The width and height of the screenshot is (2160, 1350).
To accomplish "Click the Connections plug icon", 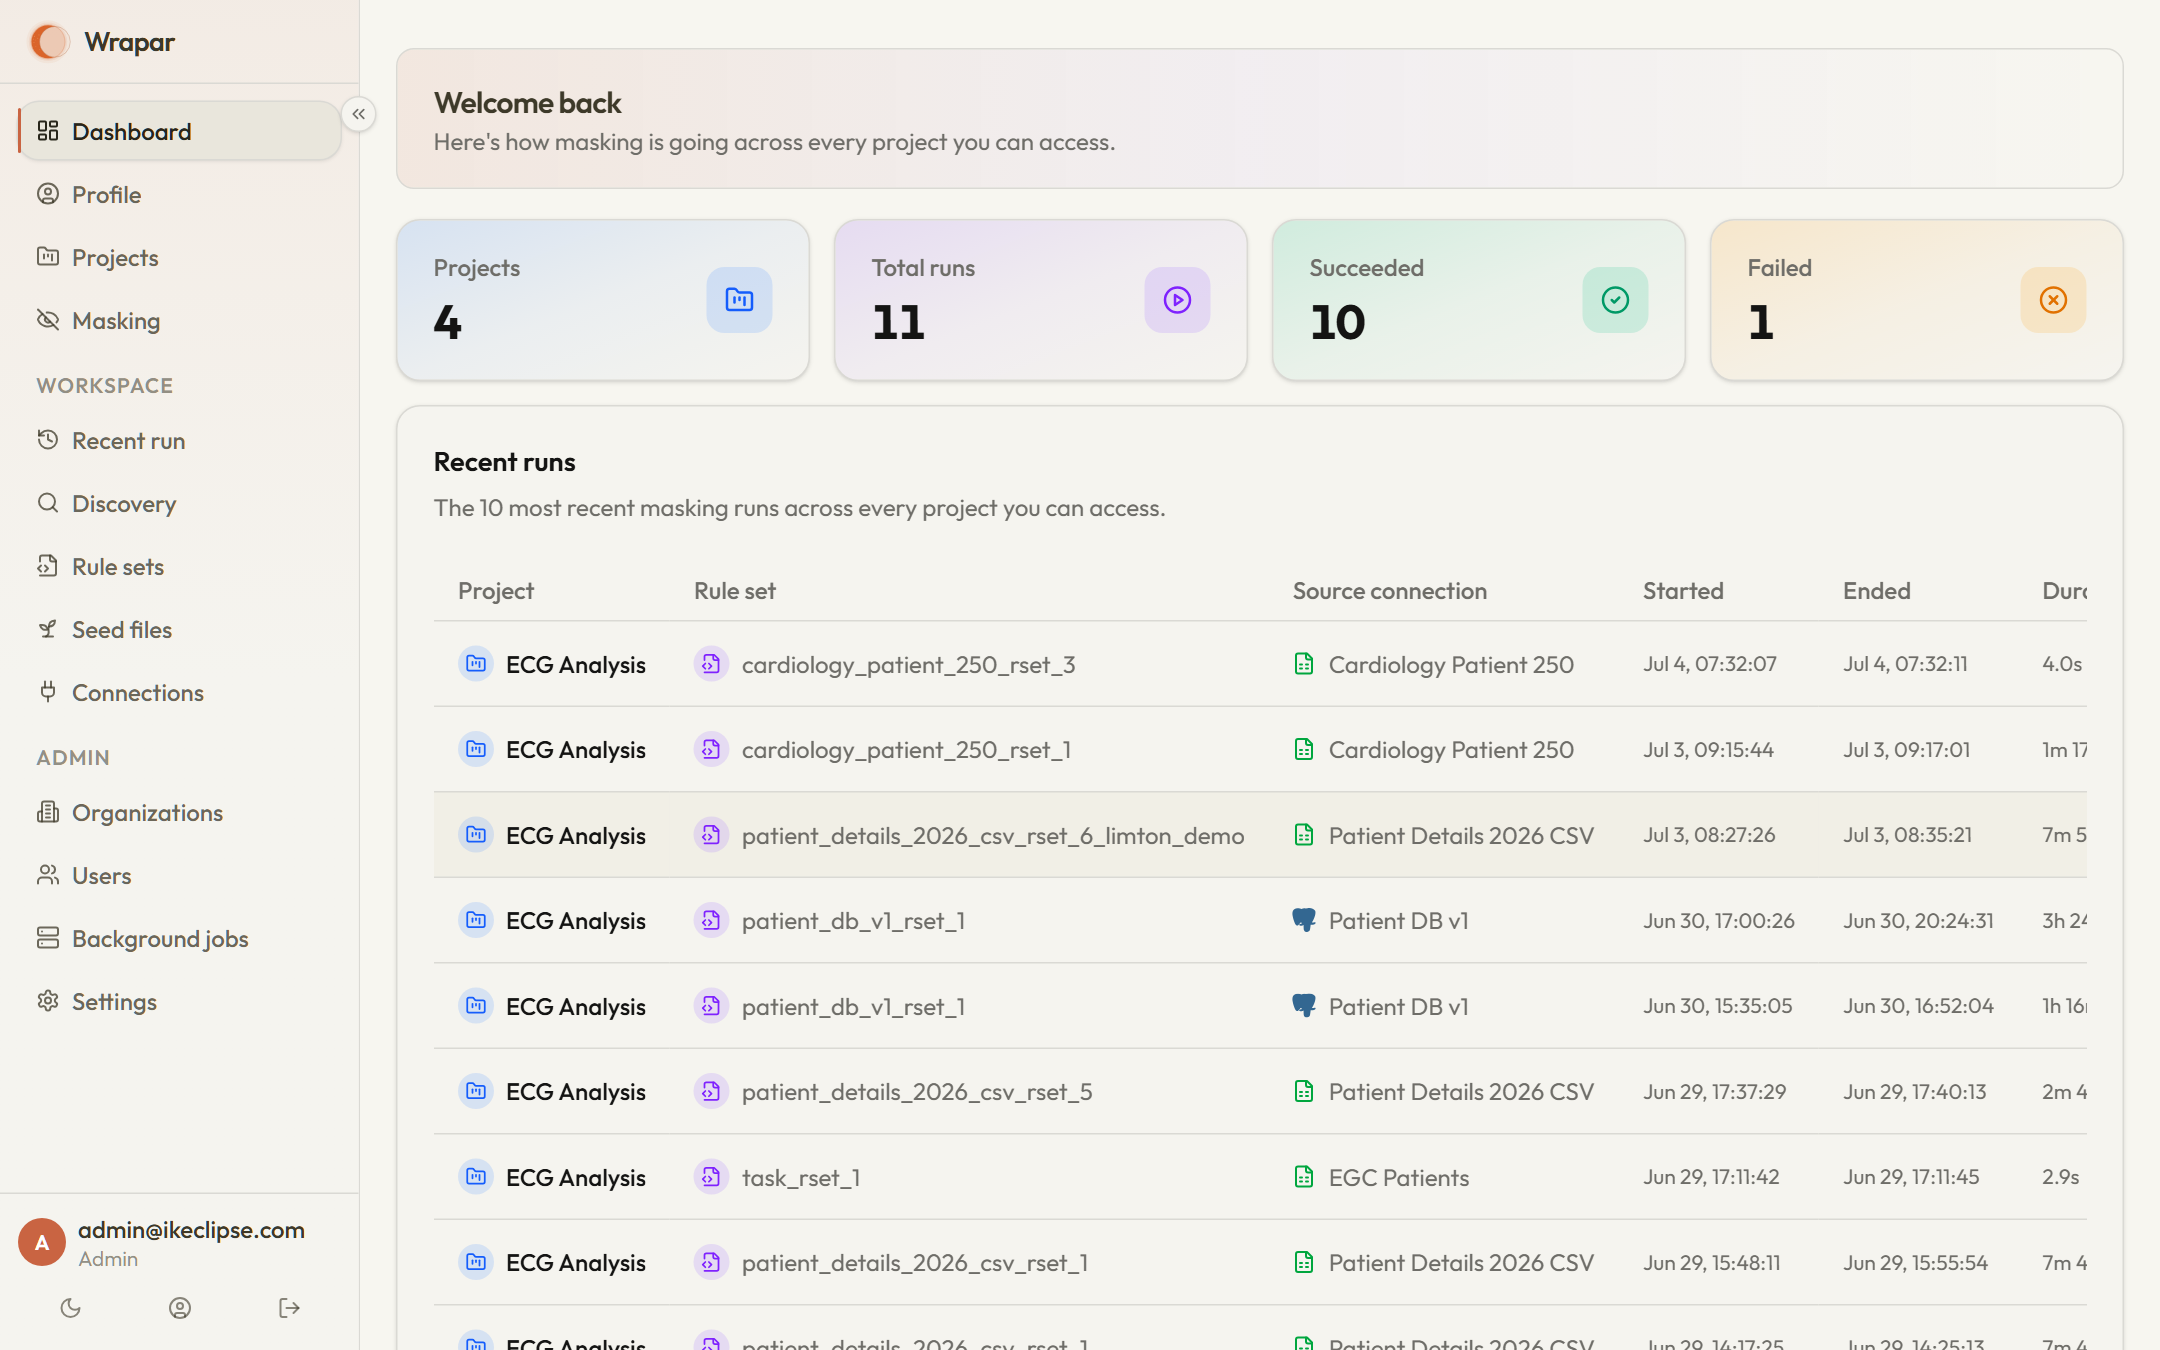I will [47, 691].
